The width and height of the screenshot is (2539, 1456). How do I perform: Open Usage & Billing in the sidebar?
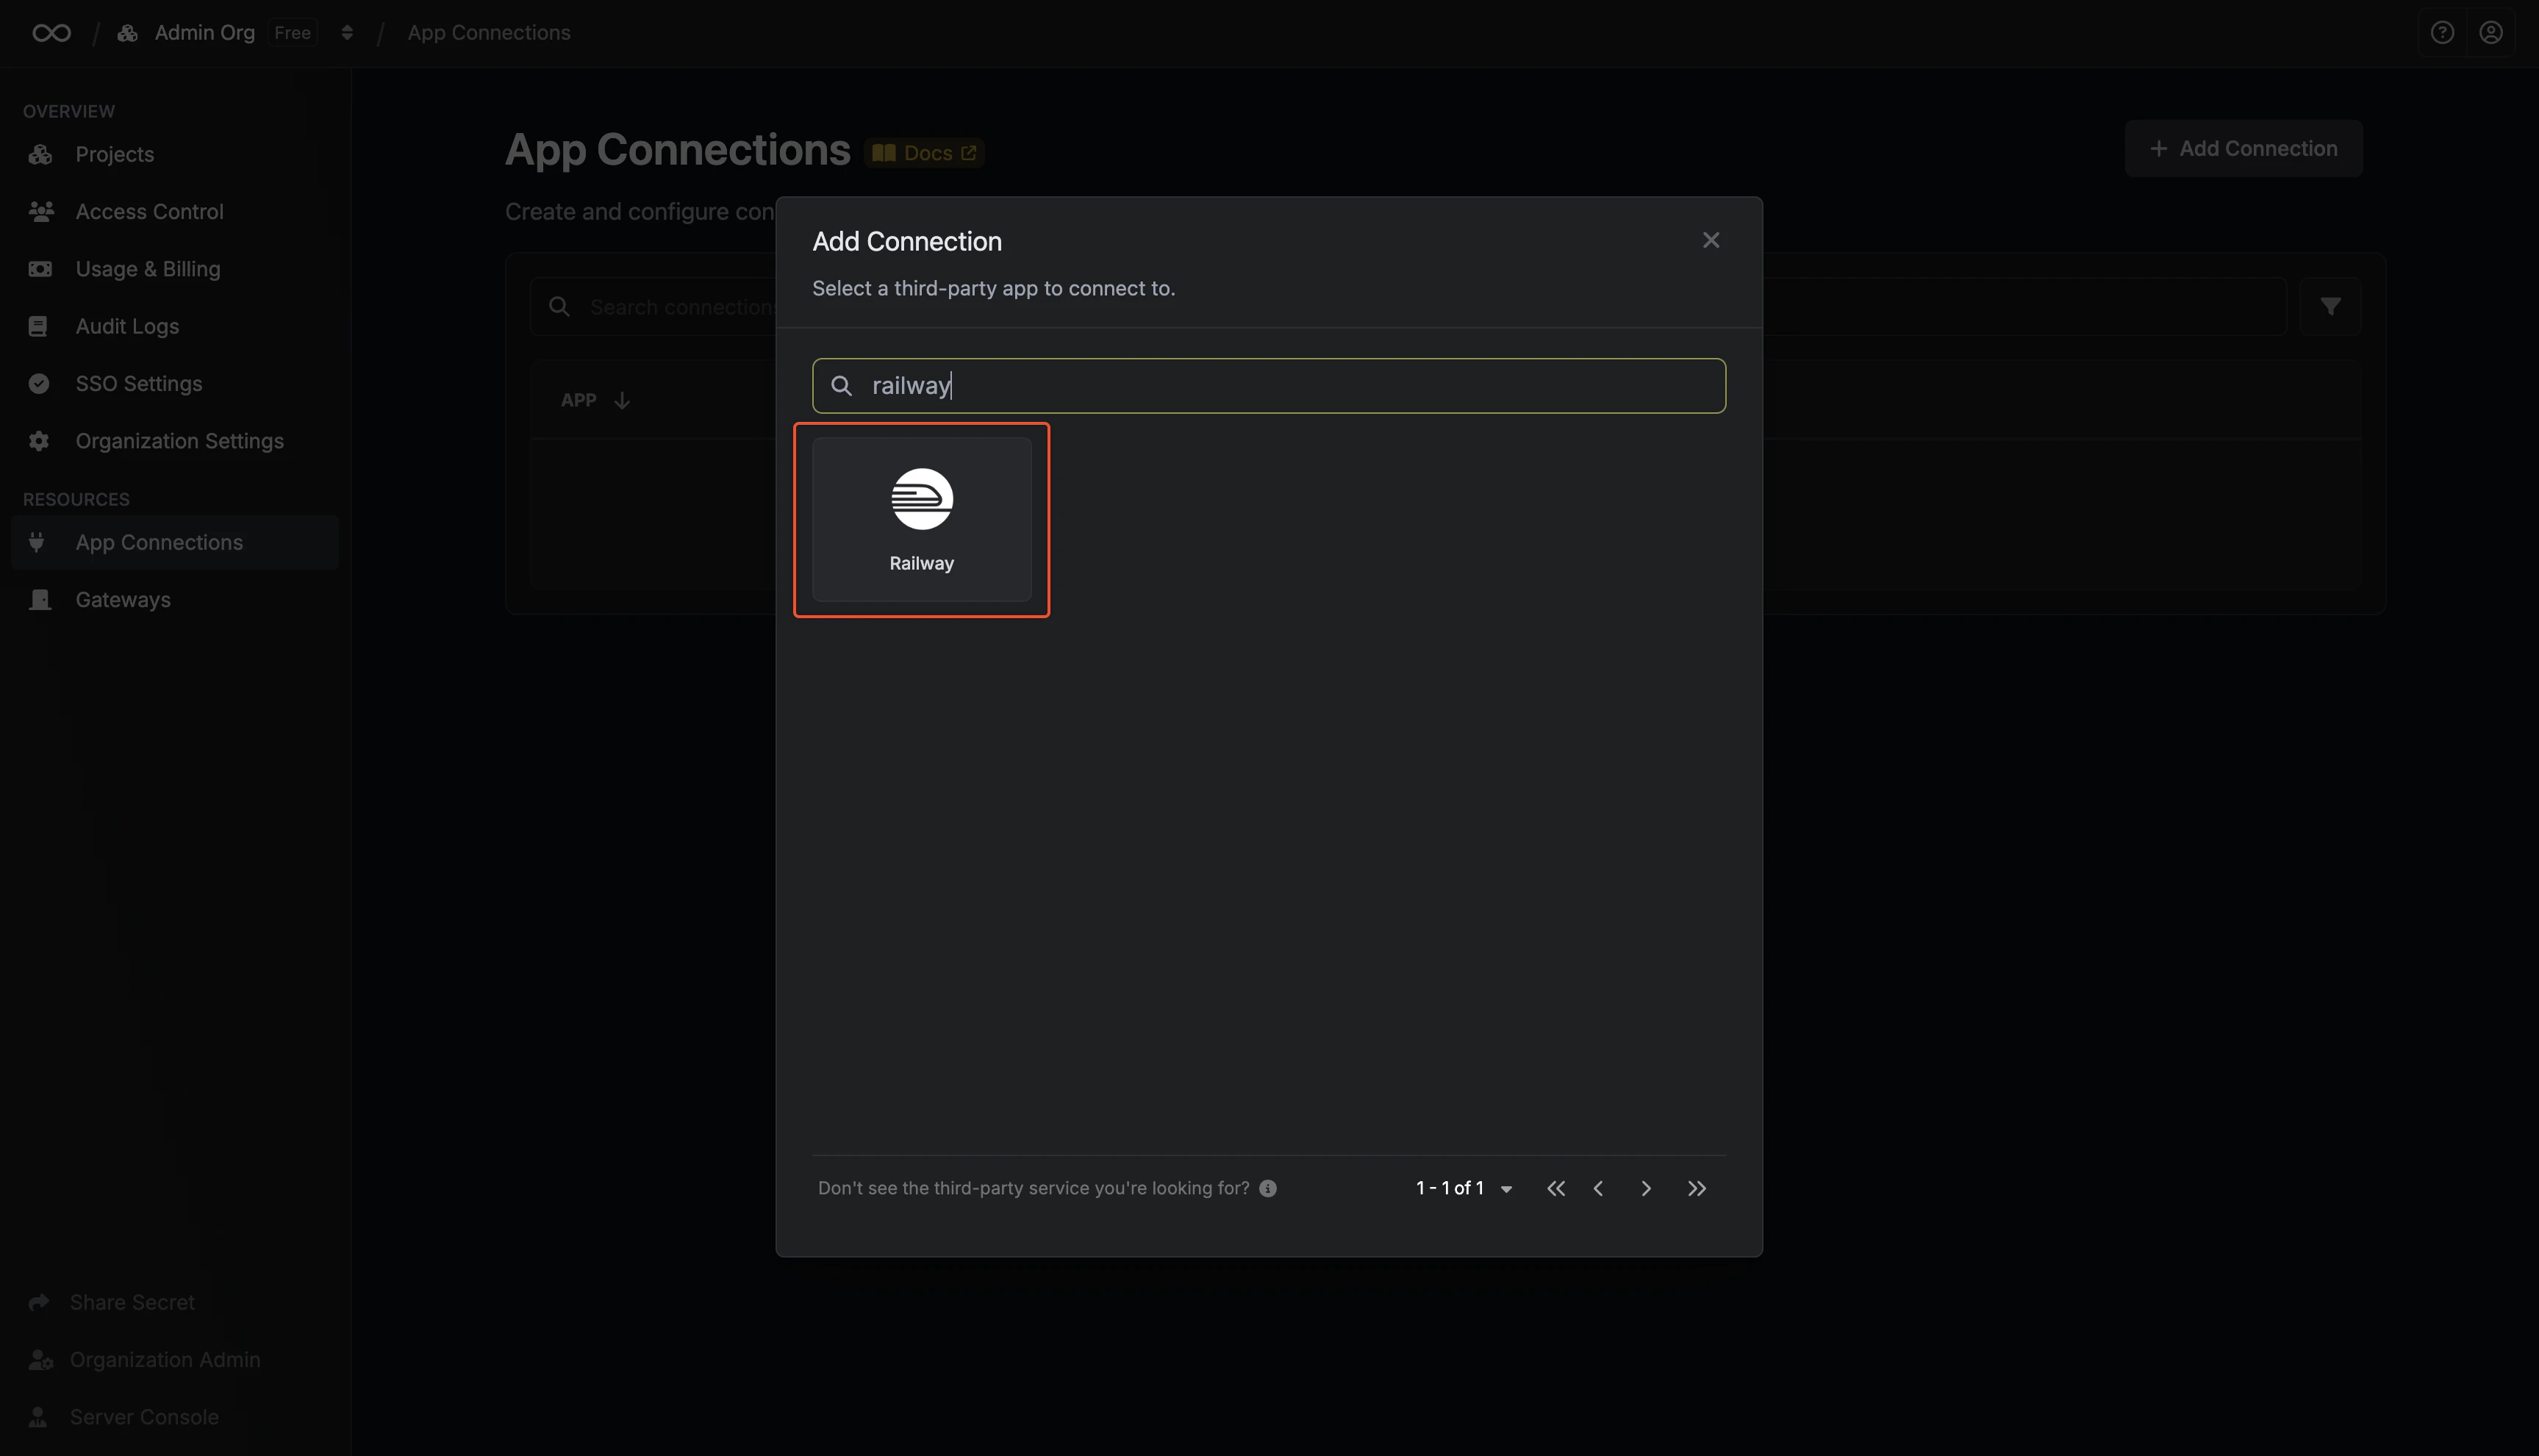click(175, 268)
